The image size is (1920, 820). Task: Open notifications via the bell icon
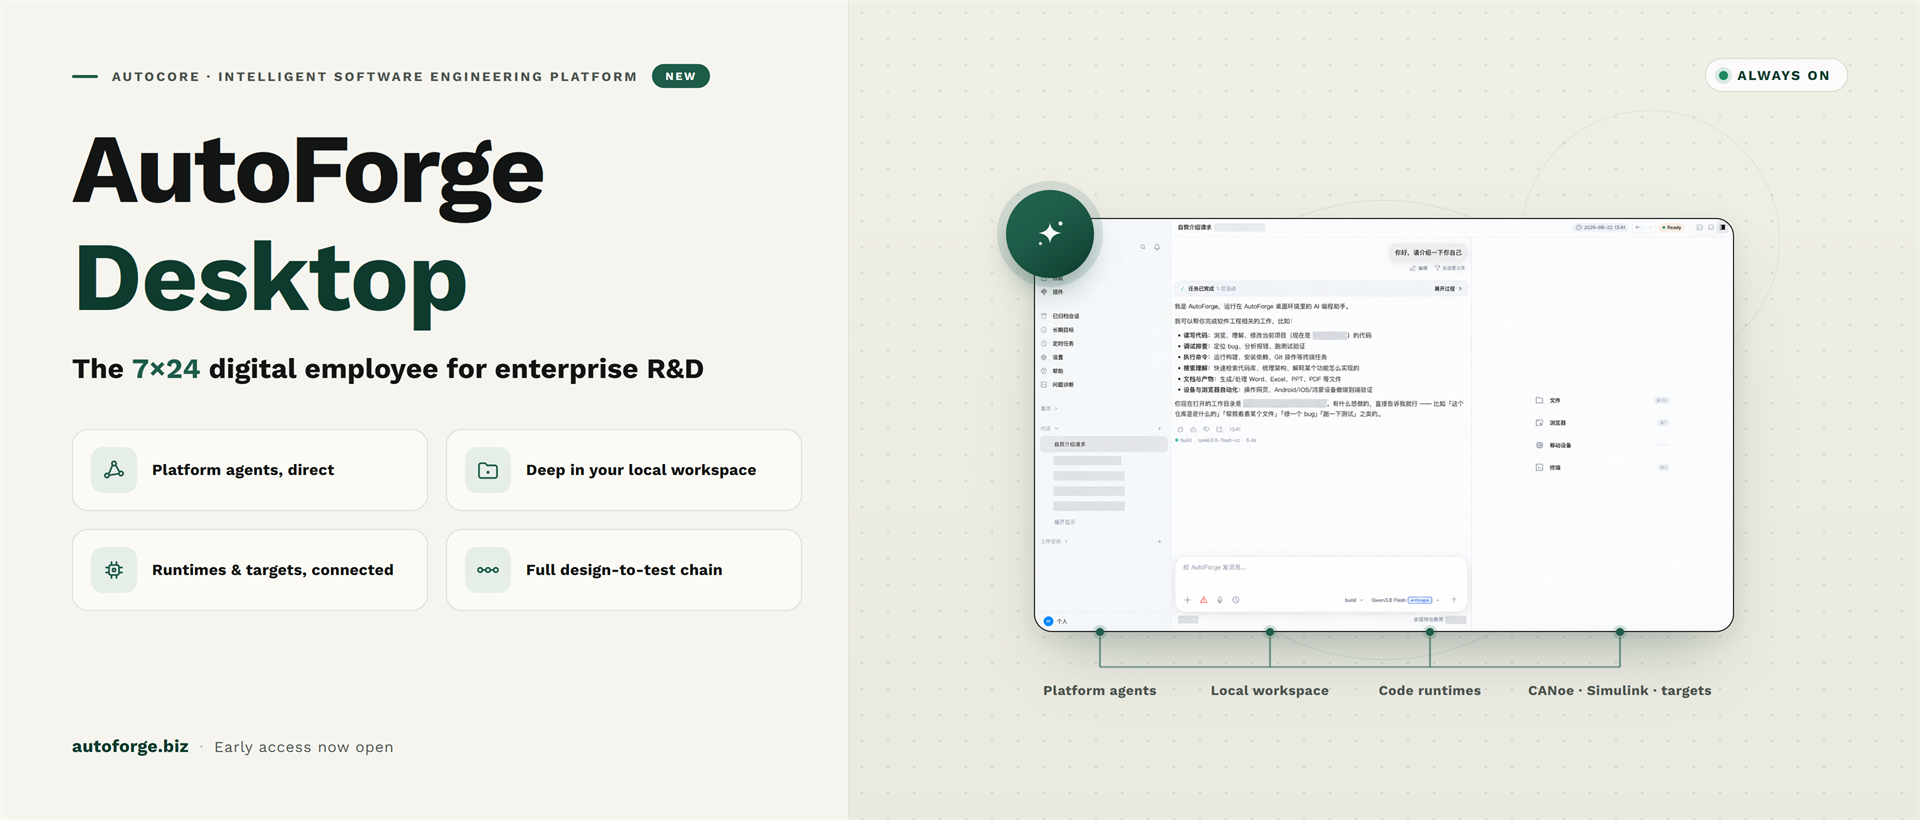1157,247
